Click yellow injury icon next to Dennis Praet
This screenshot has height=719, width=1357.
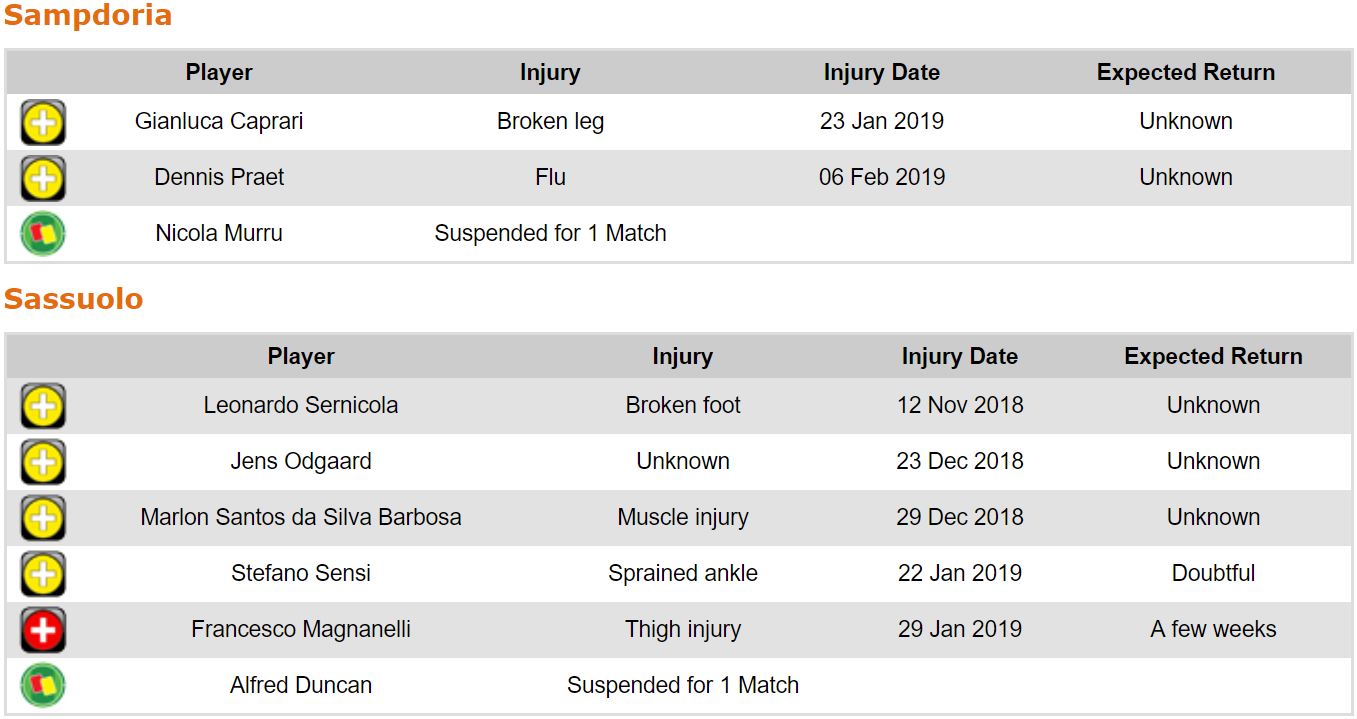[x=43, y=179]
